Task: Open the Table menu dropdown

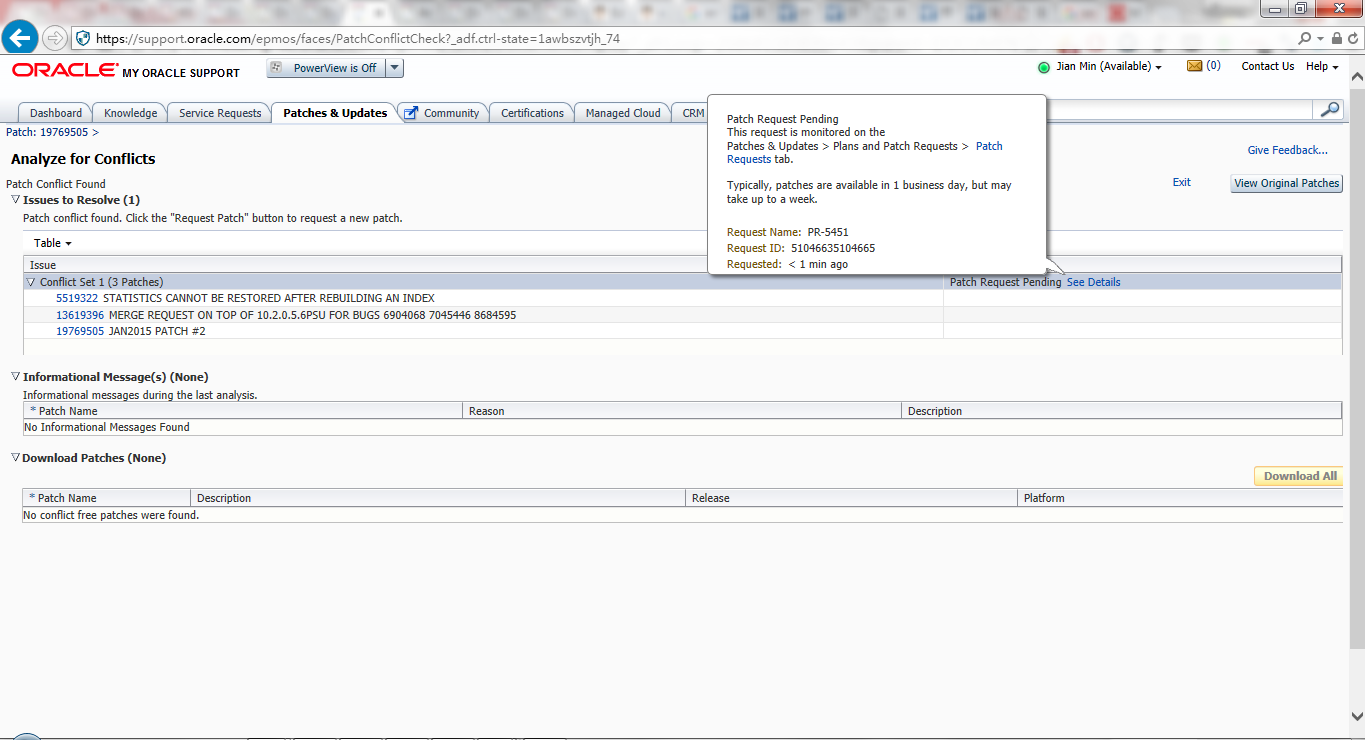Action: point(53,243)
